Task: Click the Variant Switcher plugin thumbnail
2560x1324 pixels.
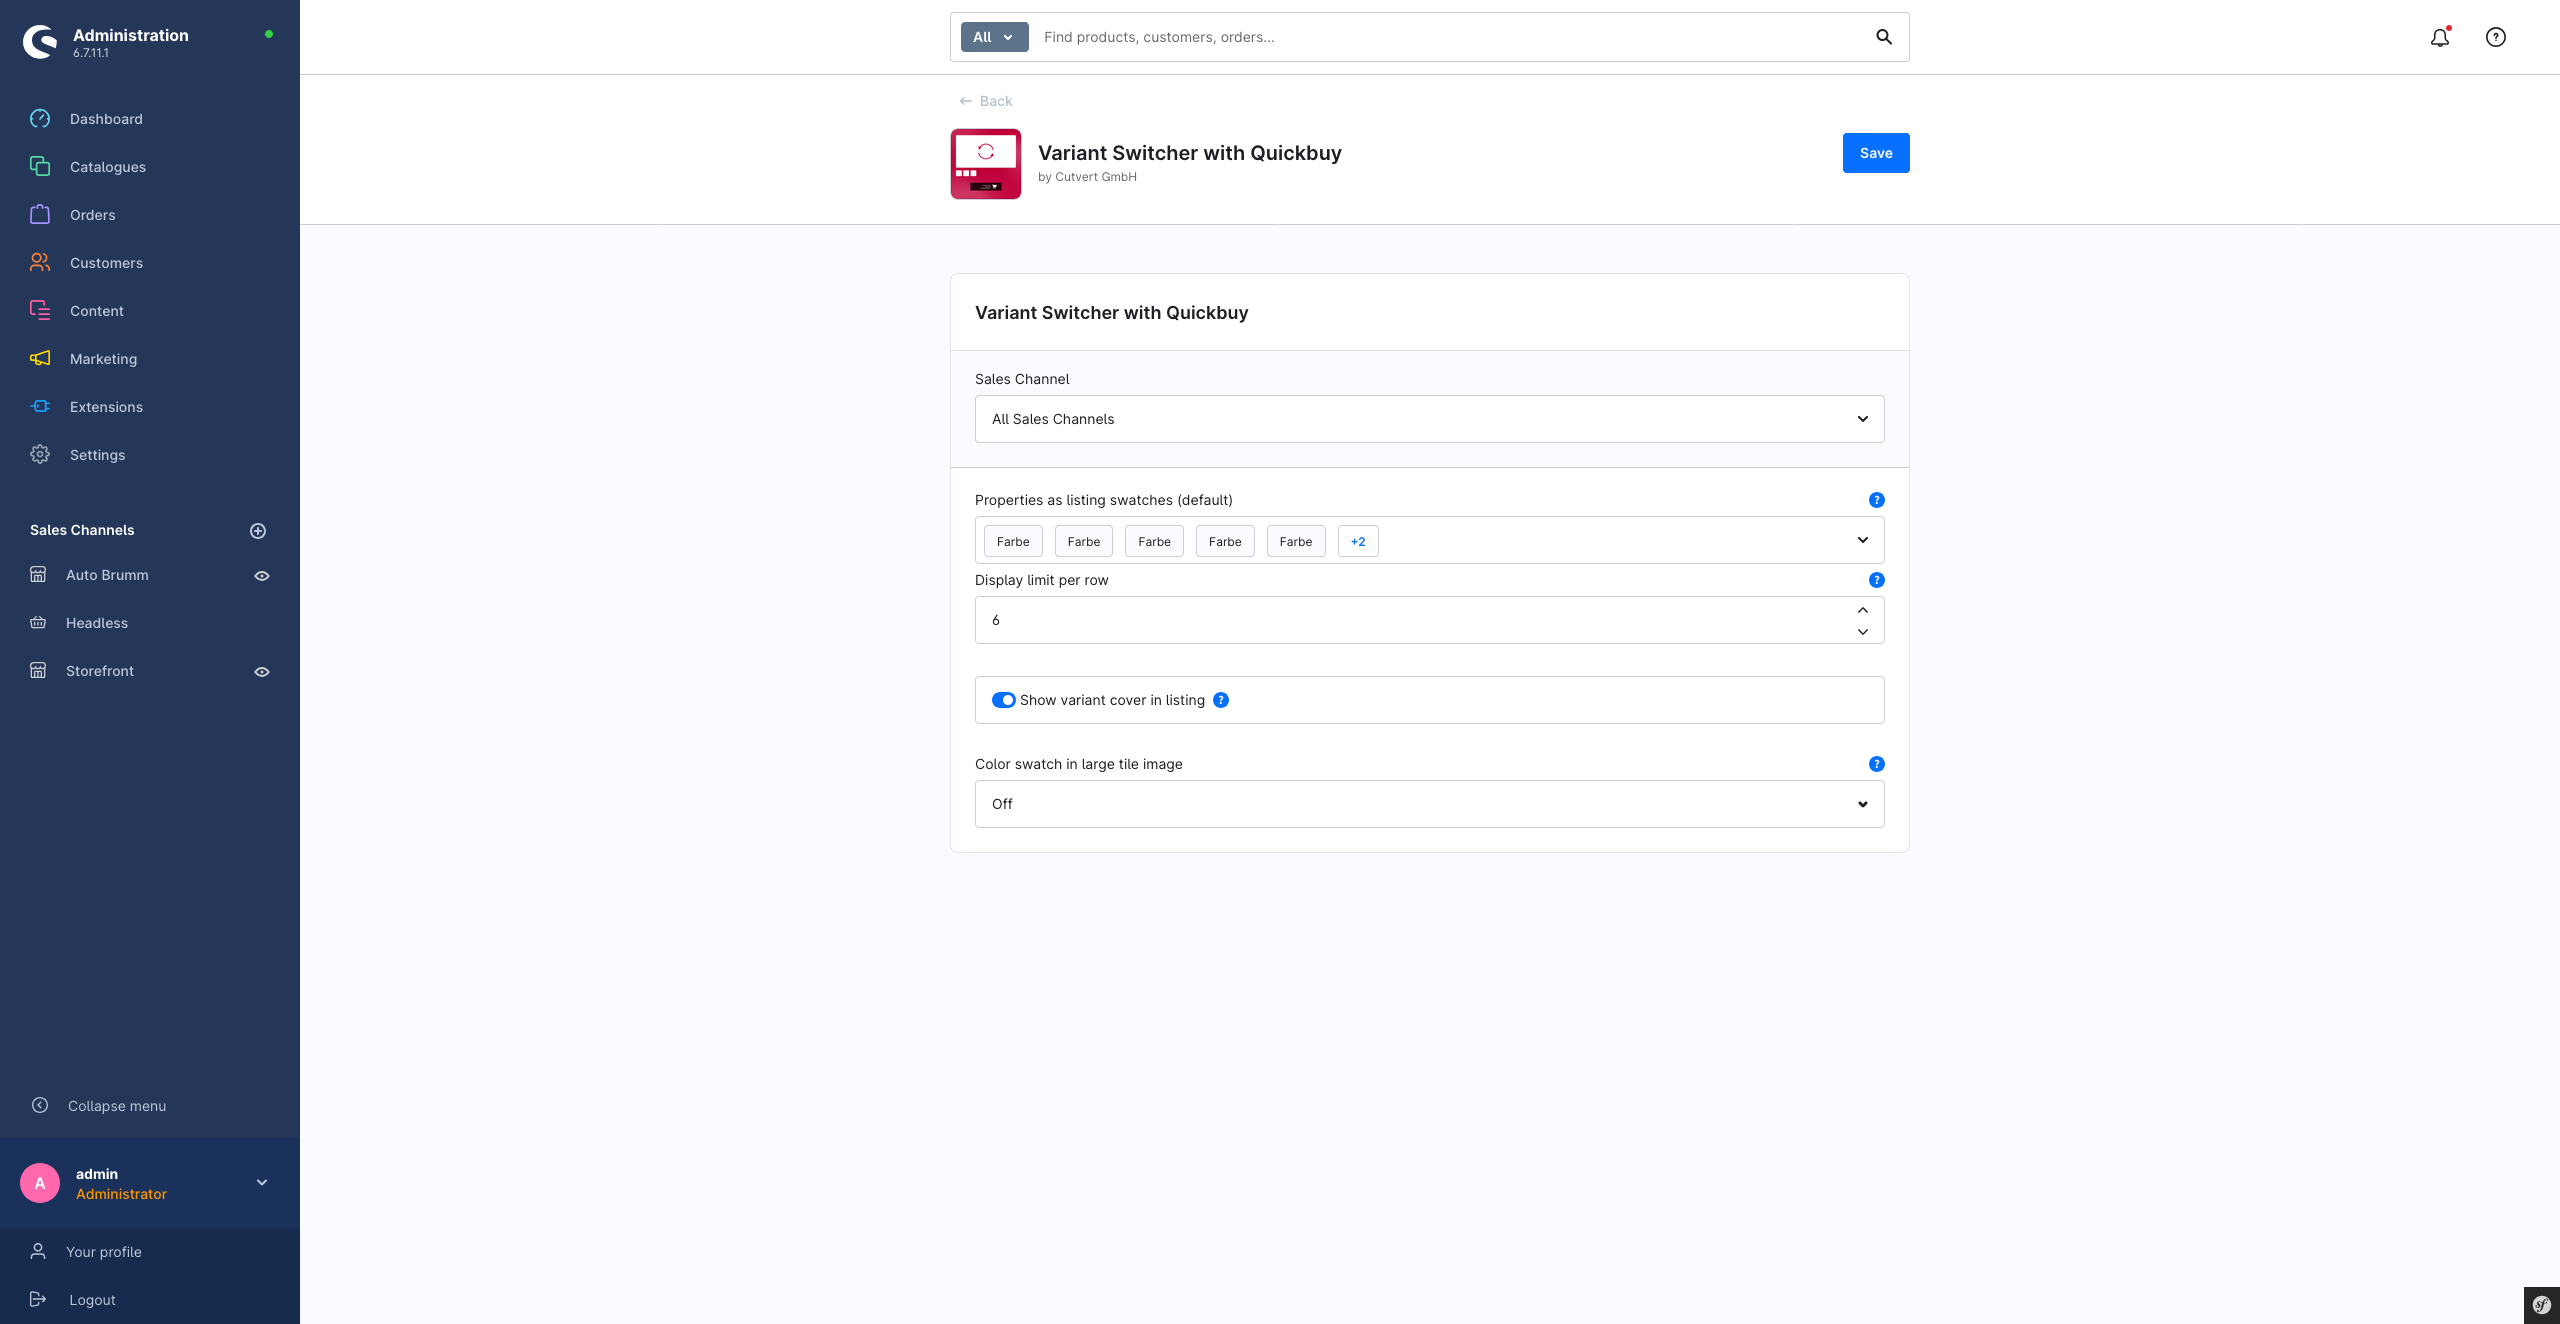Action: click(x=986, y=164)
